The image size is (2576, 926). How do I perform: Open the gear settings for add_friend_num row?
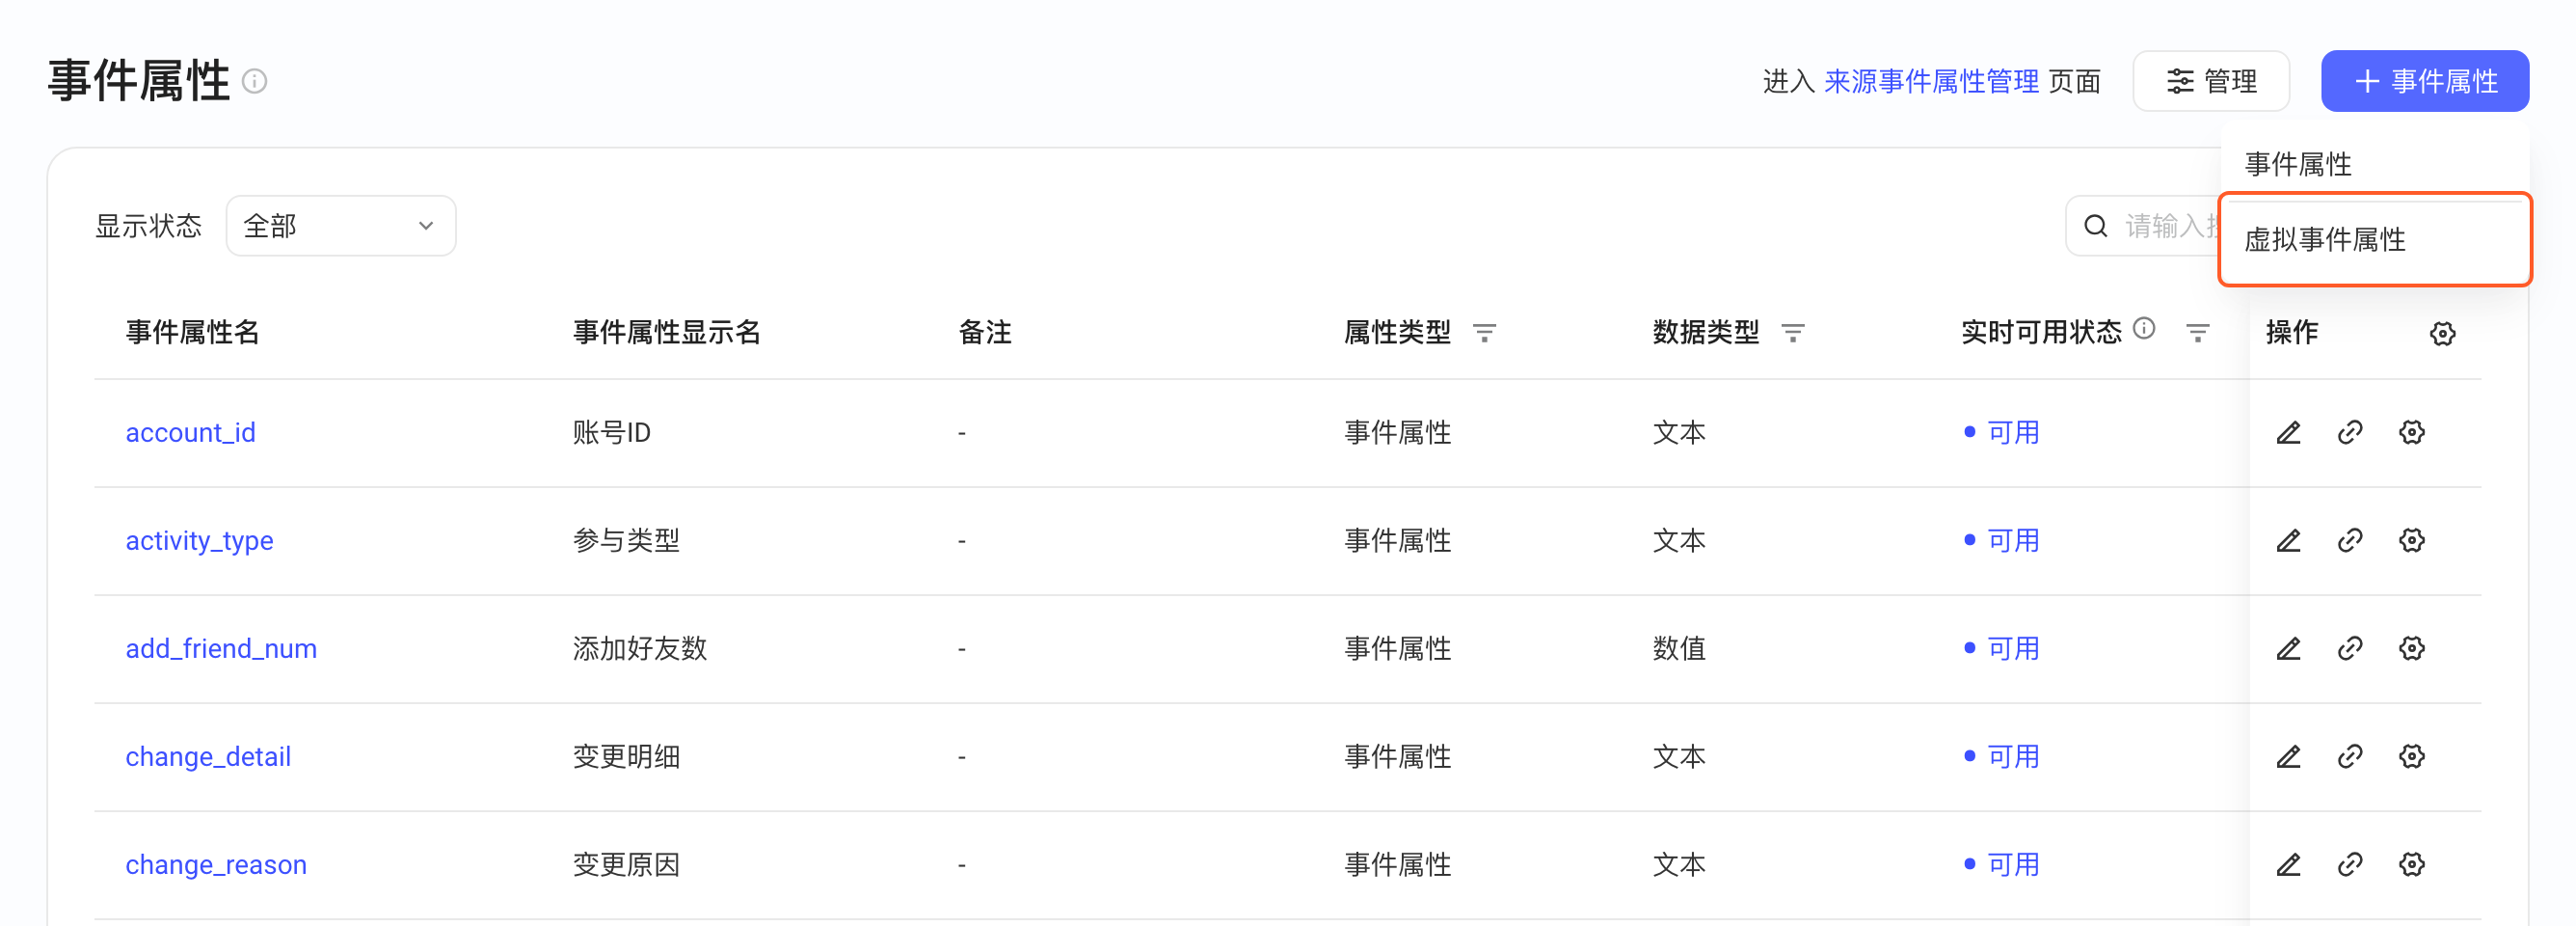[x=2412, y=649]
